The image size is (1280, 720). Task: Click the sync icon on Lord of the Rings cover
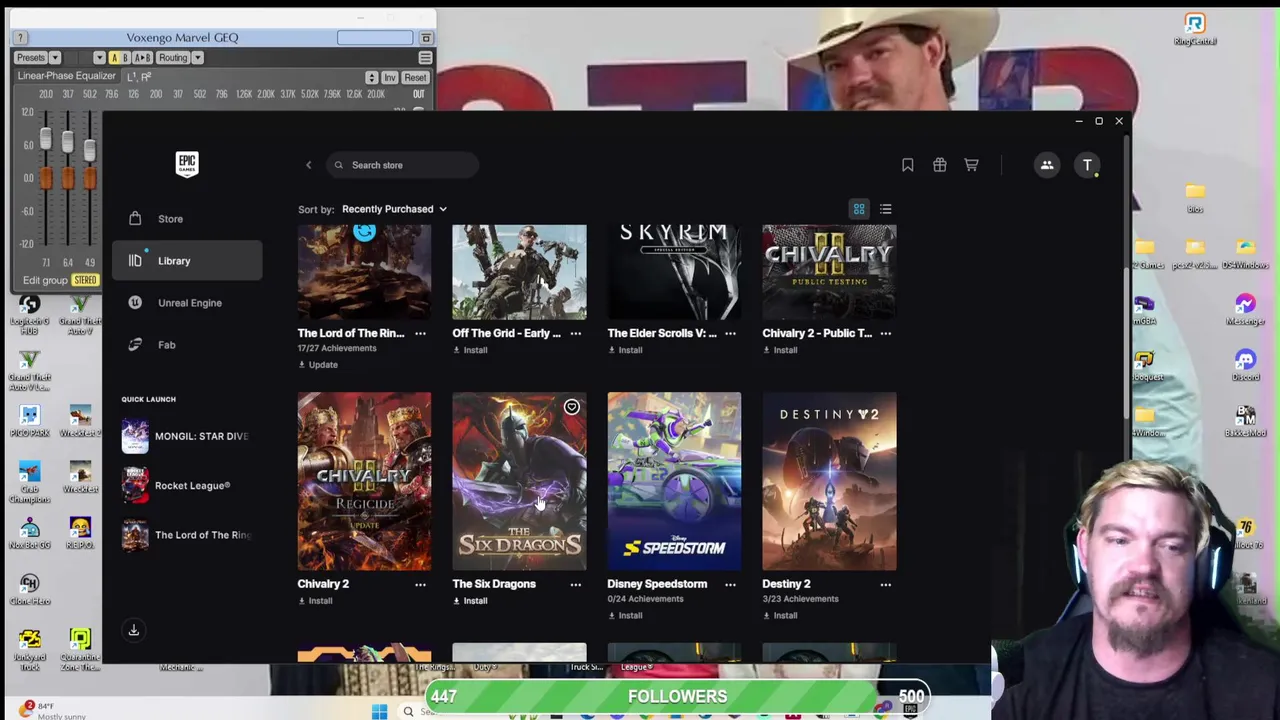pos(364,233)
